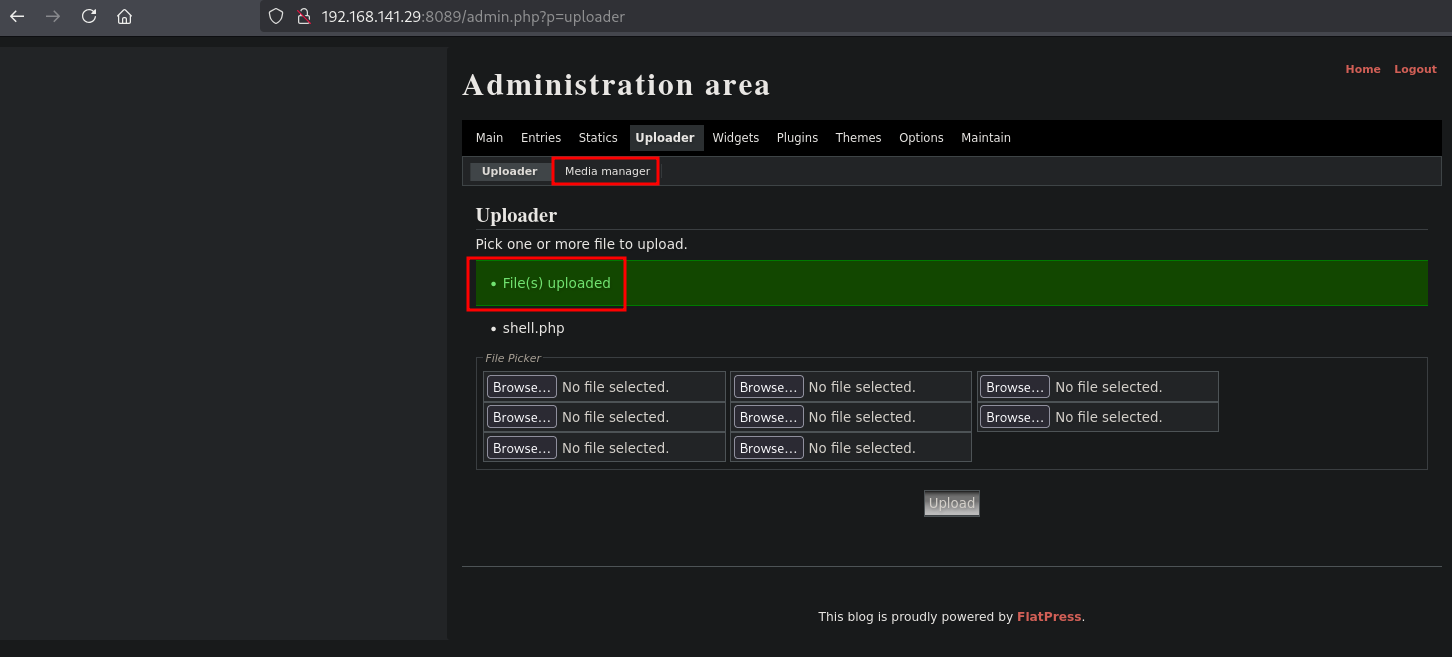Follow the FlatPress footer link
Screen dimensions: 1452x657
[1049, 617]
